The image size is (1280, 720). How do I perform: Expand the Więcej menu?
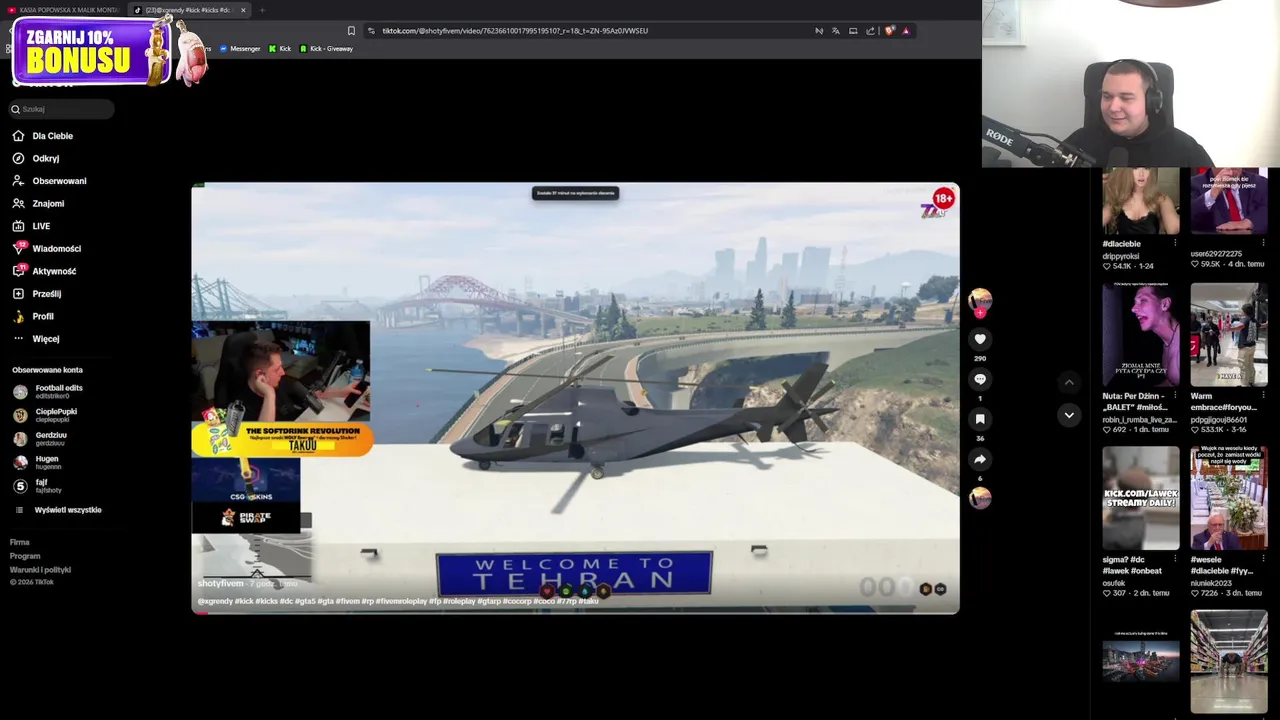(x=36, y=339)
